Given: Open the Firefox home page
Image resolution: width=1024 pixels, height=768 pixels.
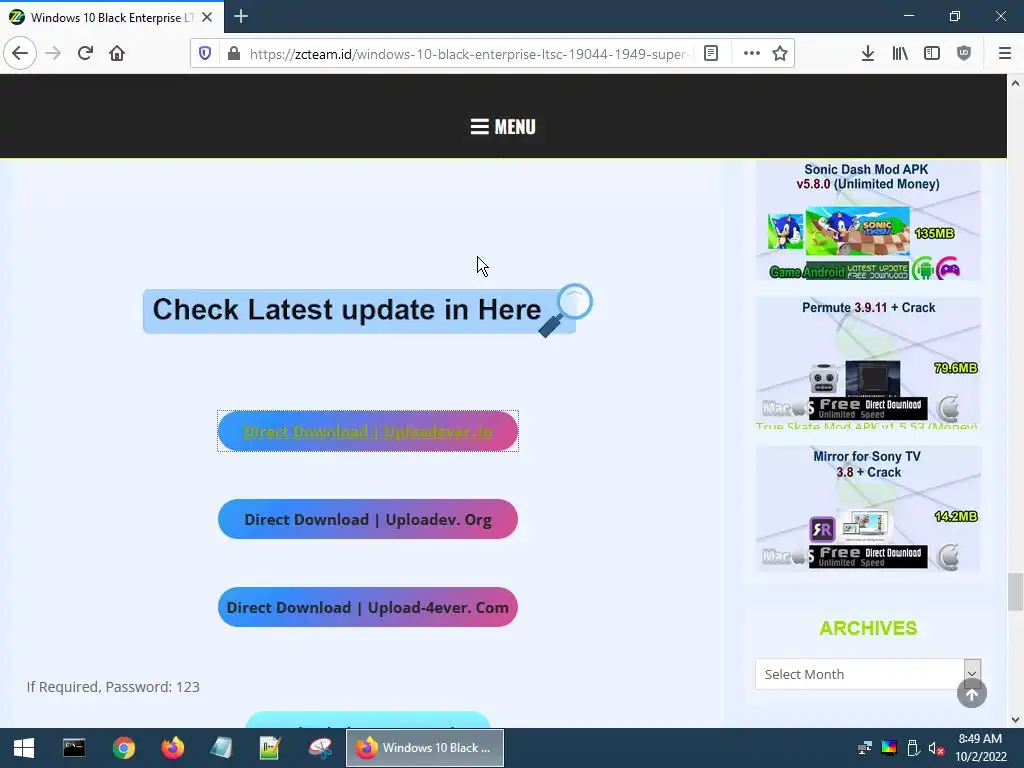Looking at the screenshot, I should coord(117,53).
